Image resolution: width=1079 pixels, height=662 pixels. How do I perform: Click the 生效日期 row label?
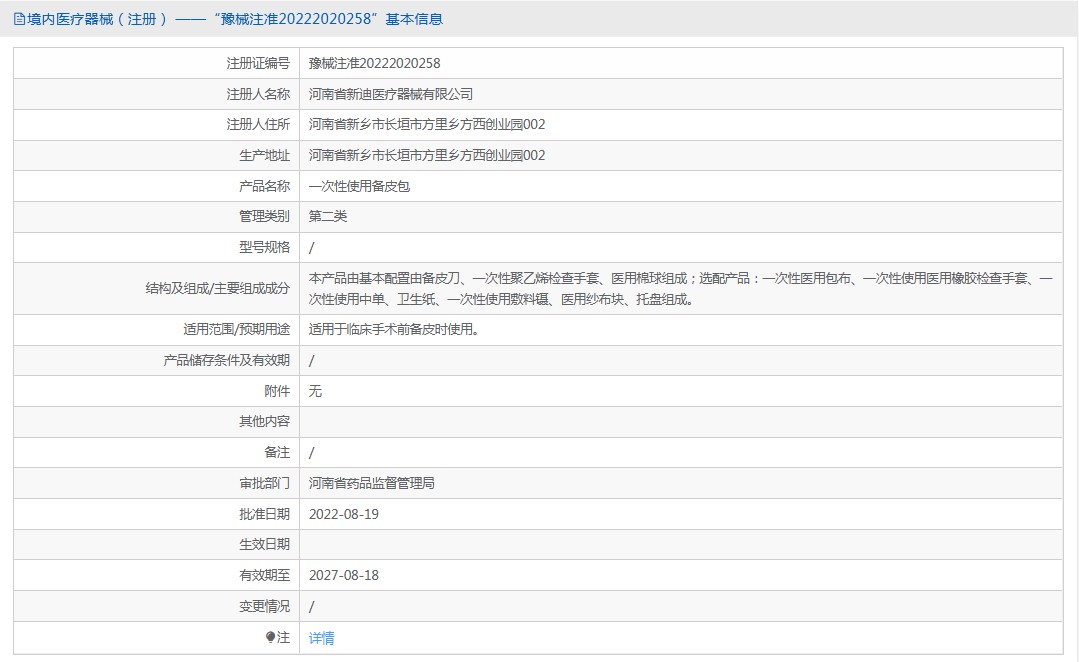(x=264, y=544)
